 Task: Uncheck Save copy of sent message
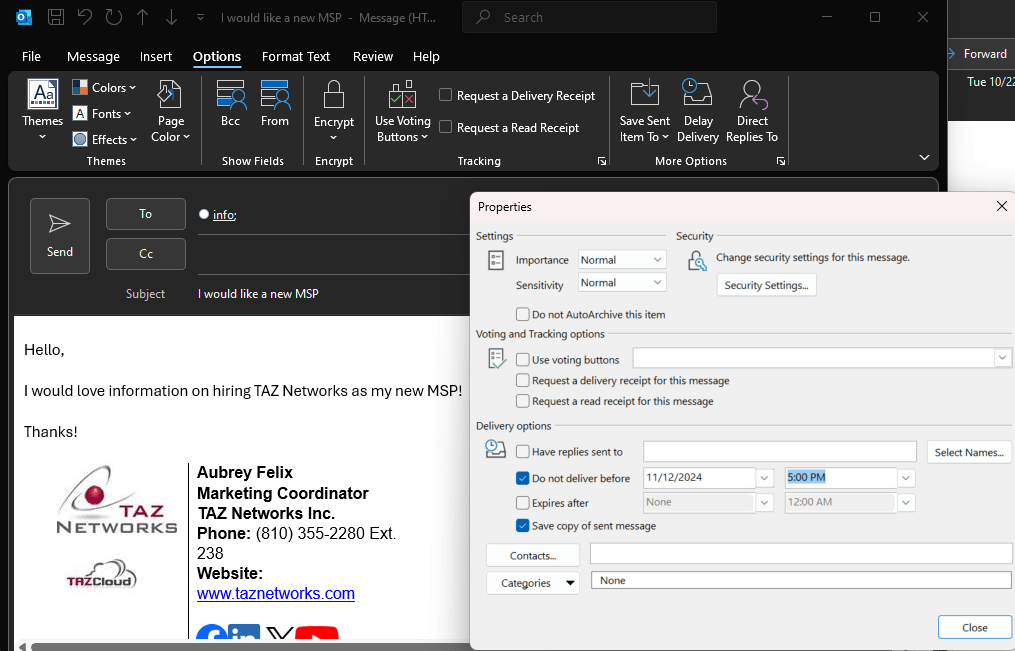point(522,525)
